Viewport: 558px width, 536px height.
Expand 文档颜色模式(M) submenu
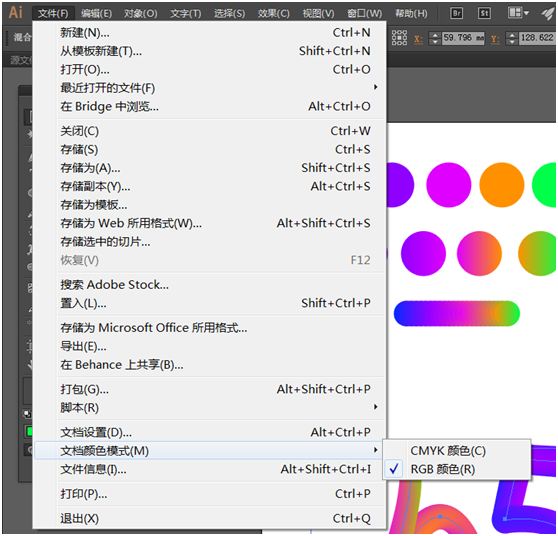(x=210, y=451)
